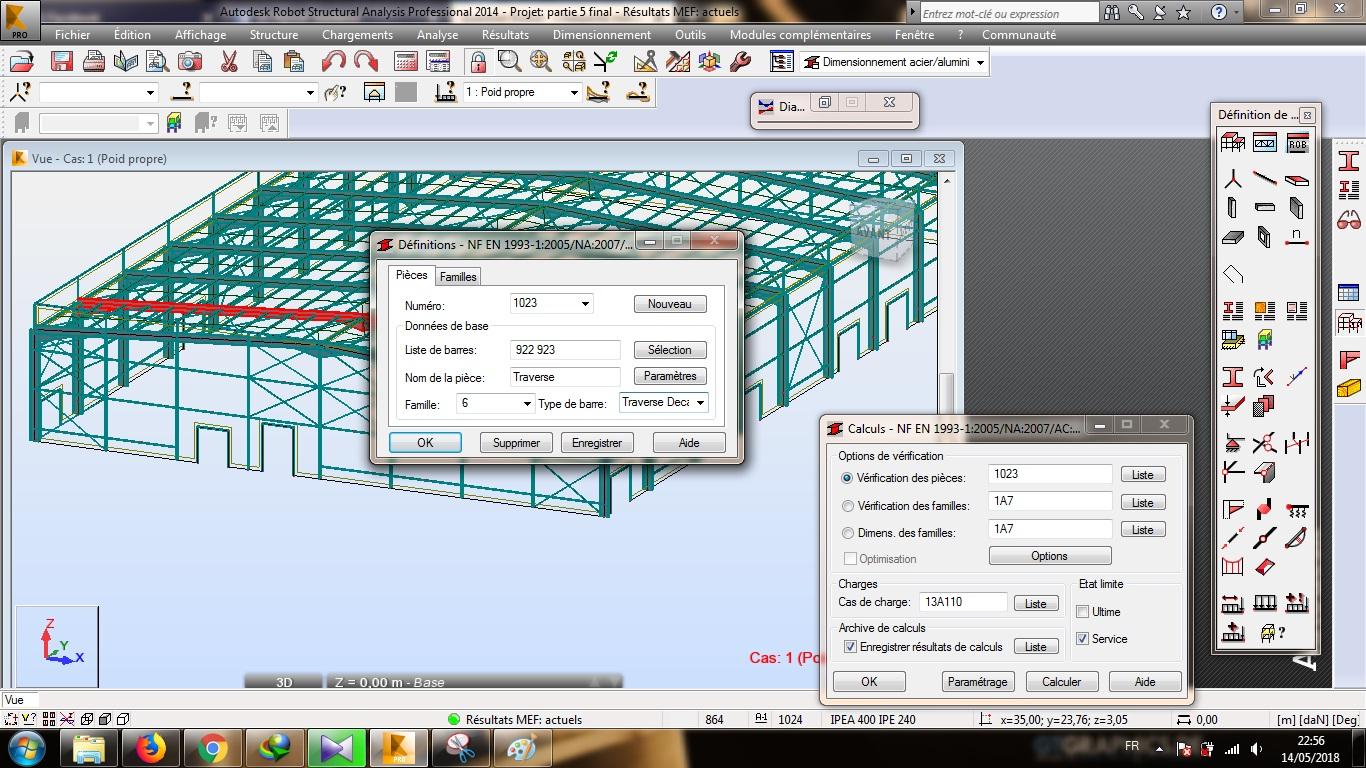The width and height of the screenshot is (1366, 768).
Task: Click the keyword search box in title bar
Action: coord(1009,13)
